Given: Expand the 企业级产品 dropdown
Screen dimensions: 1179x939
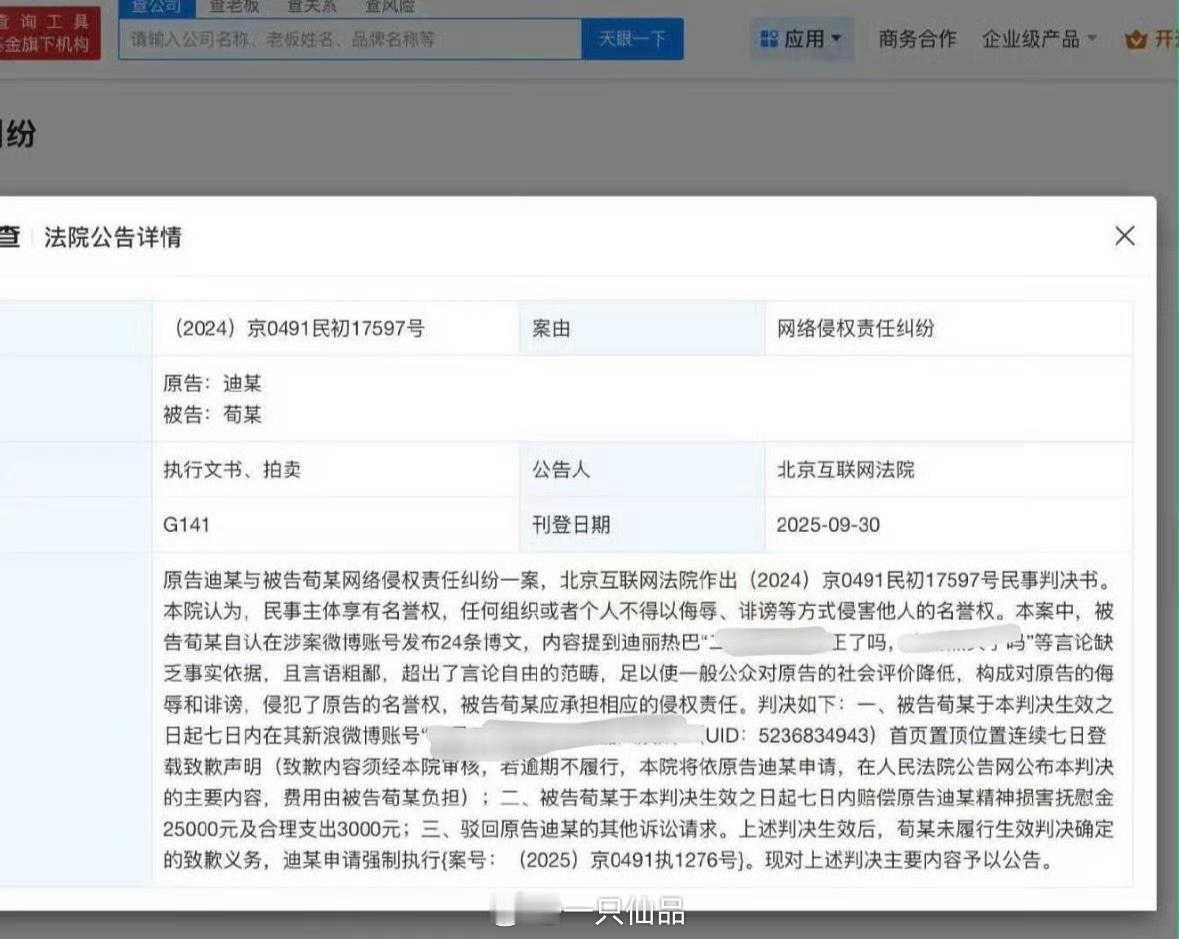Looking at the screenshot, I should point(1039,39).
